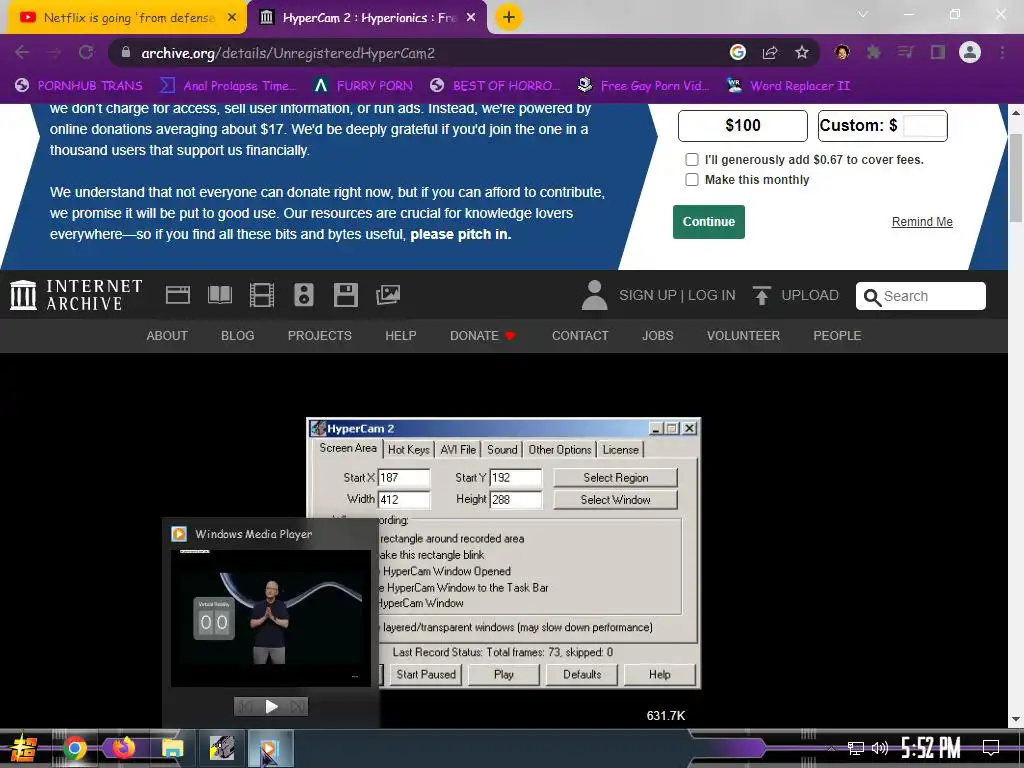
Task: Open the BLOG menu item
Action: click(238, 336)
